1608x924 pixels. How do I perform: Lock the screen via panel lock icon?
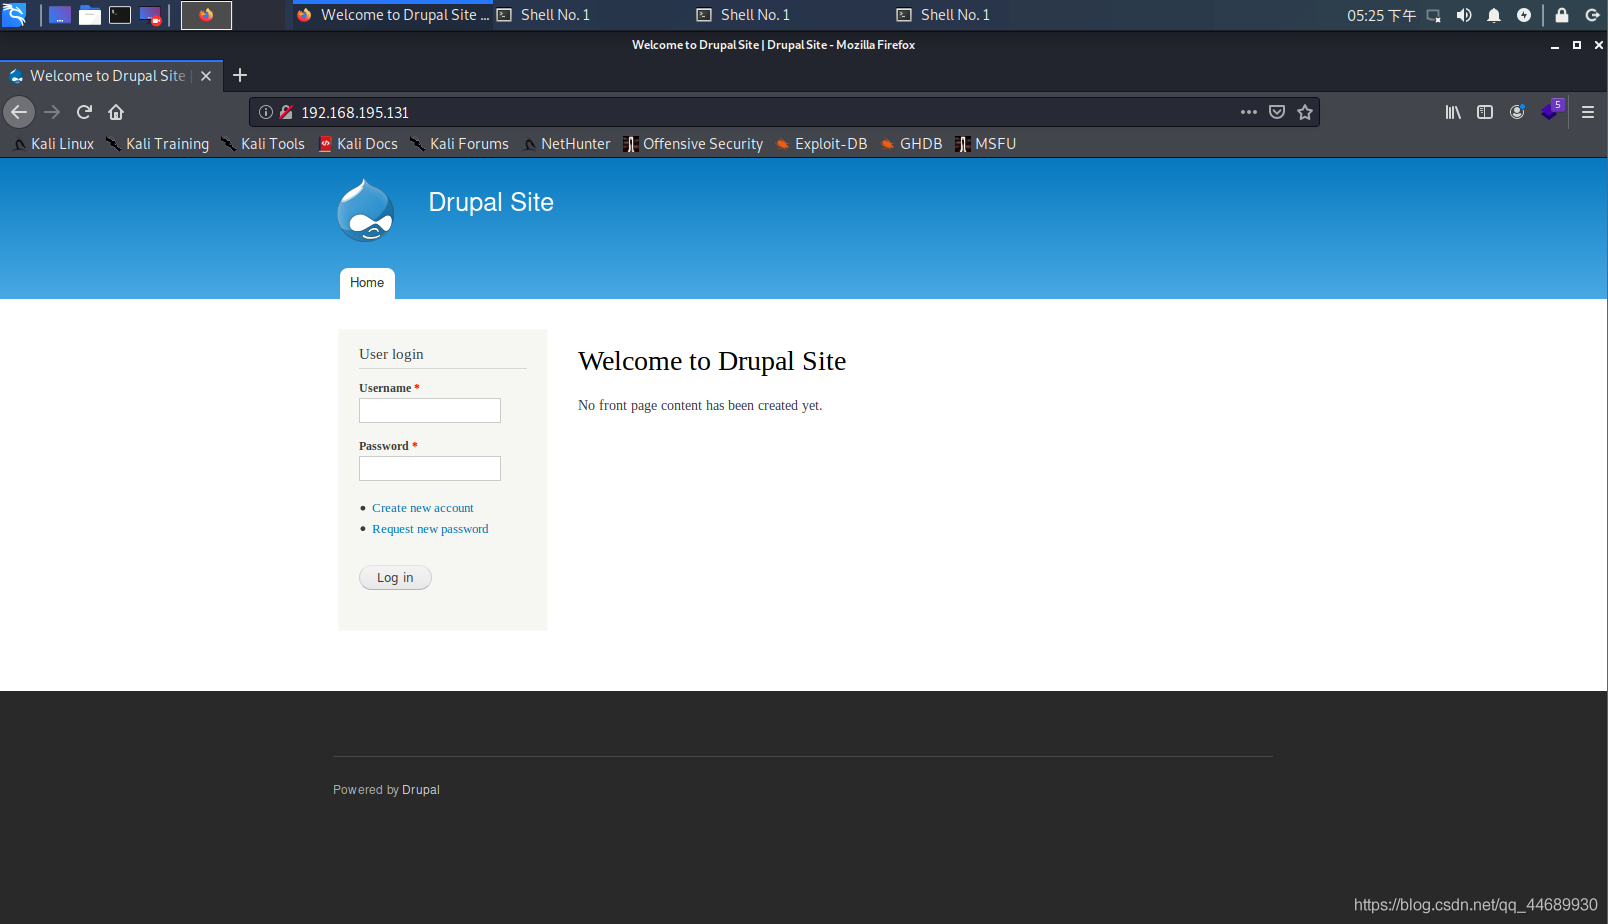click(x=1562, y=15)
